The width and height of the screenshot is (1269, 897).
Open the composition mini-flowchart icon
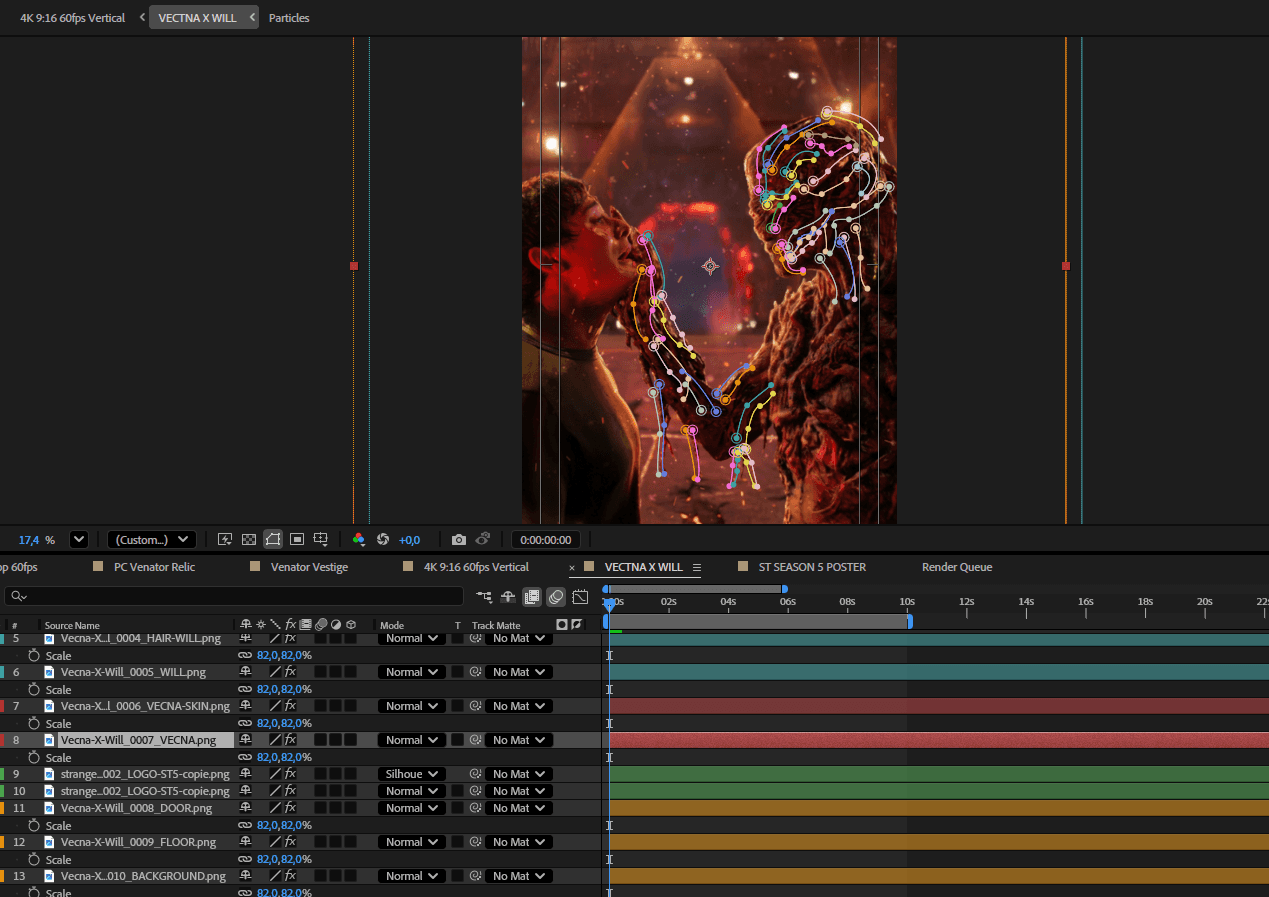484,597
